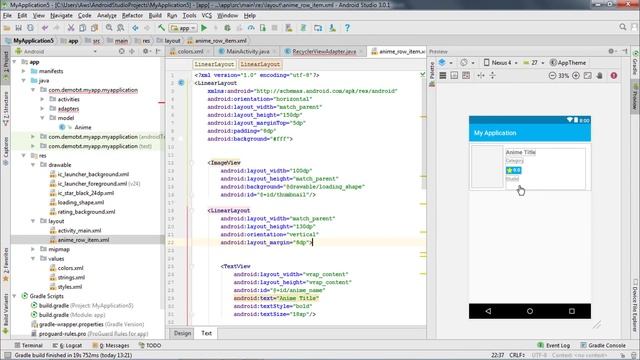The width and height of the screenshot is (640, 360).
Task: Open design surface layers dropdown
Action: pyautogui.click(x=445, y=62)
